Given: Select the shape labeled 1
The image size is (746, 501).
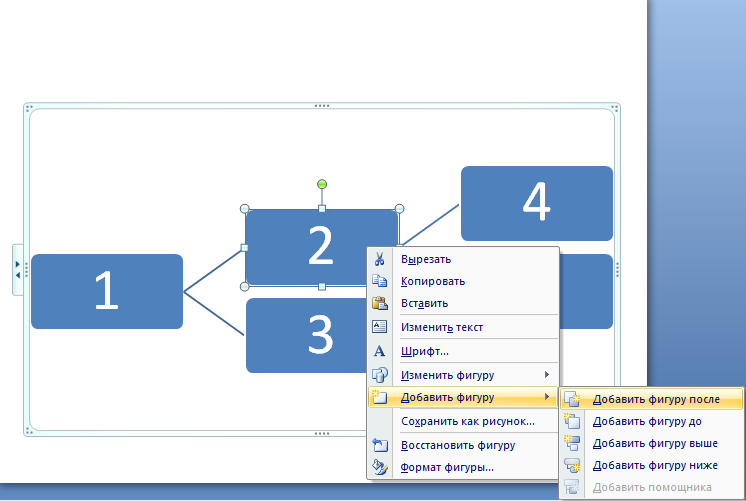Looking at the screenshot, I should coord(107,291).
